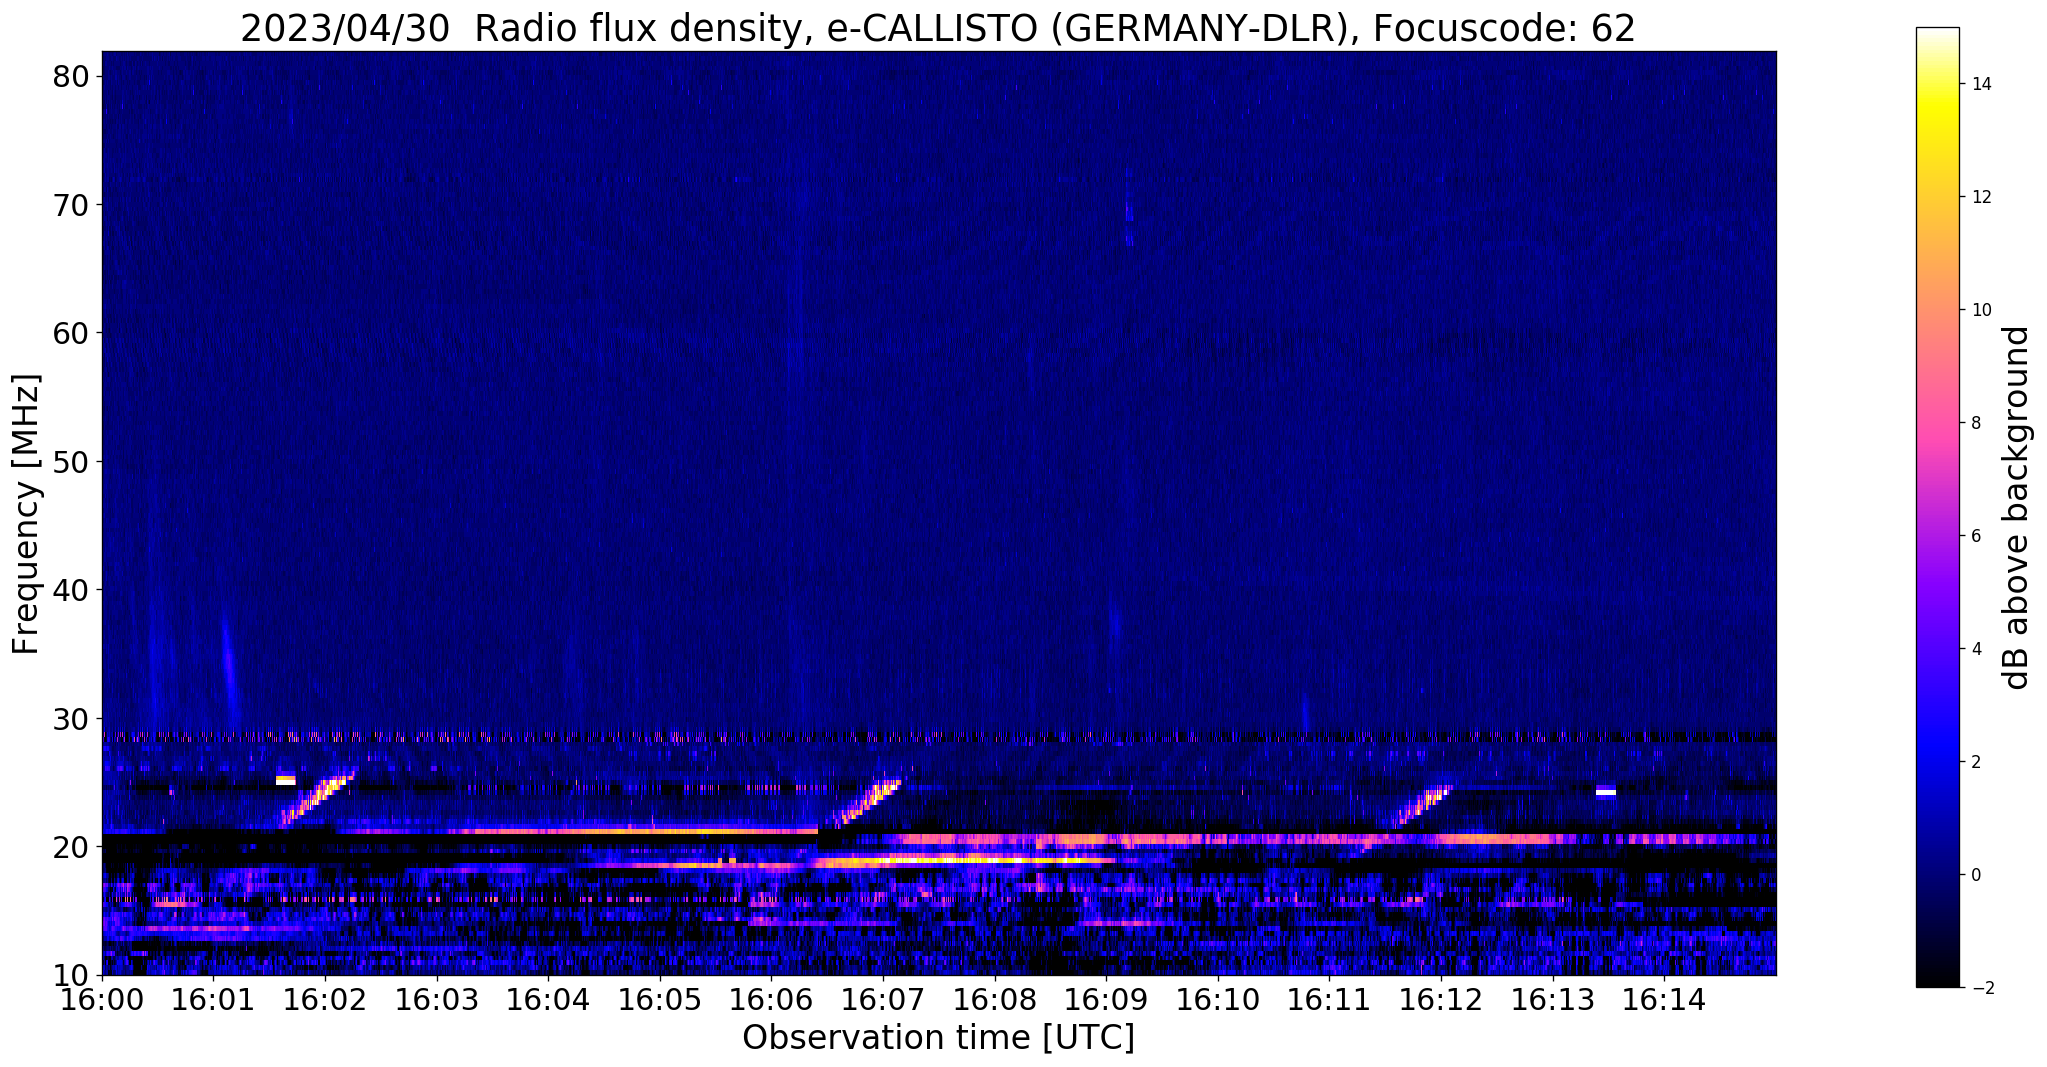The width and height of the screenshot is (2047, 1067).
Task: Click the yellow top end of the colorbar
Action: click(x=1937, y=105)
